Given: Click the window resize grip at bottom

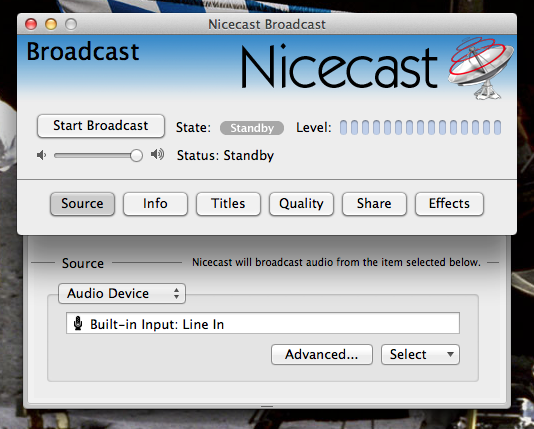Looking at the screenshot, I should pos(267,407).
